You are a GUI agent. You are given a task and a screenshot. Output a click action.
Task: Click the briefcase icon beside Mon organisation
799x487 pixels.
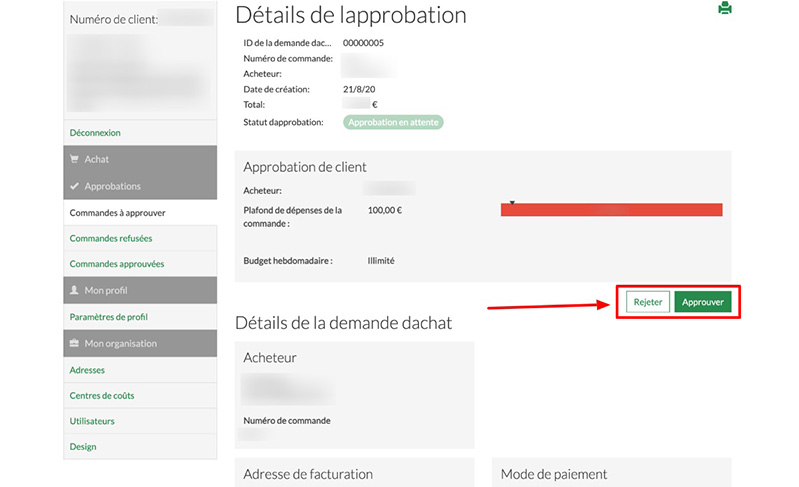click(x=74, y=343)
